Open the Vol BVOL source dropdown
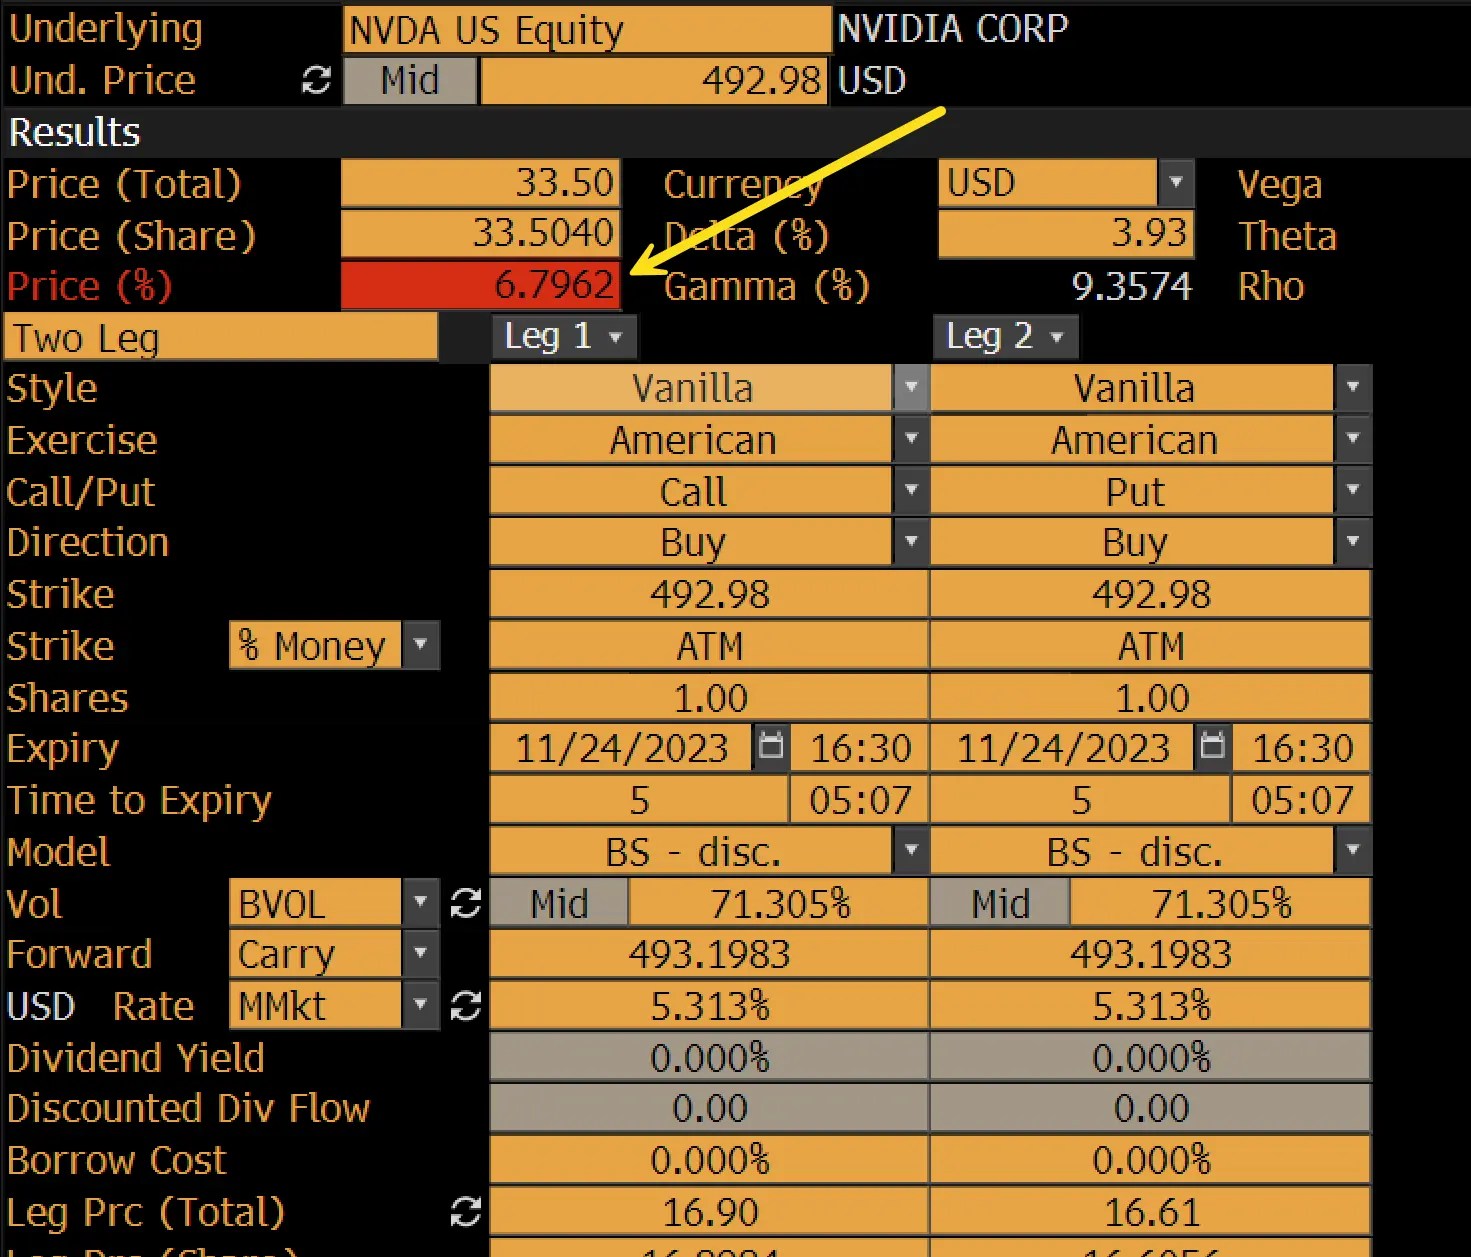Screen dimensions: 1471x1257 coord(421,903)
